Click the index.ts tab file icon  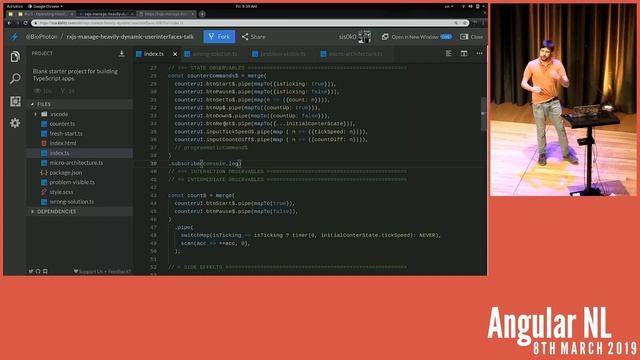coord(139,54)
